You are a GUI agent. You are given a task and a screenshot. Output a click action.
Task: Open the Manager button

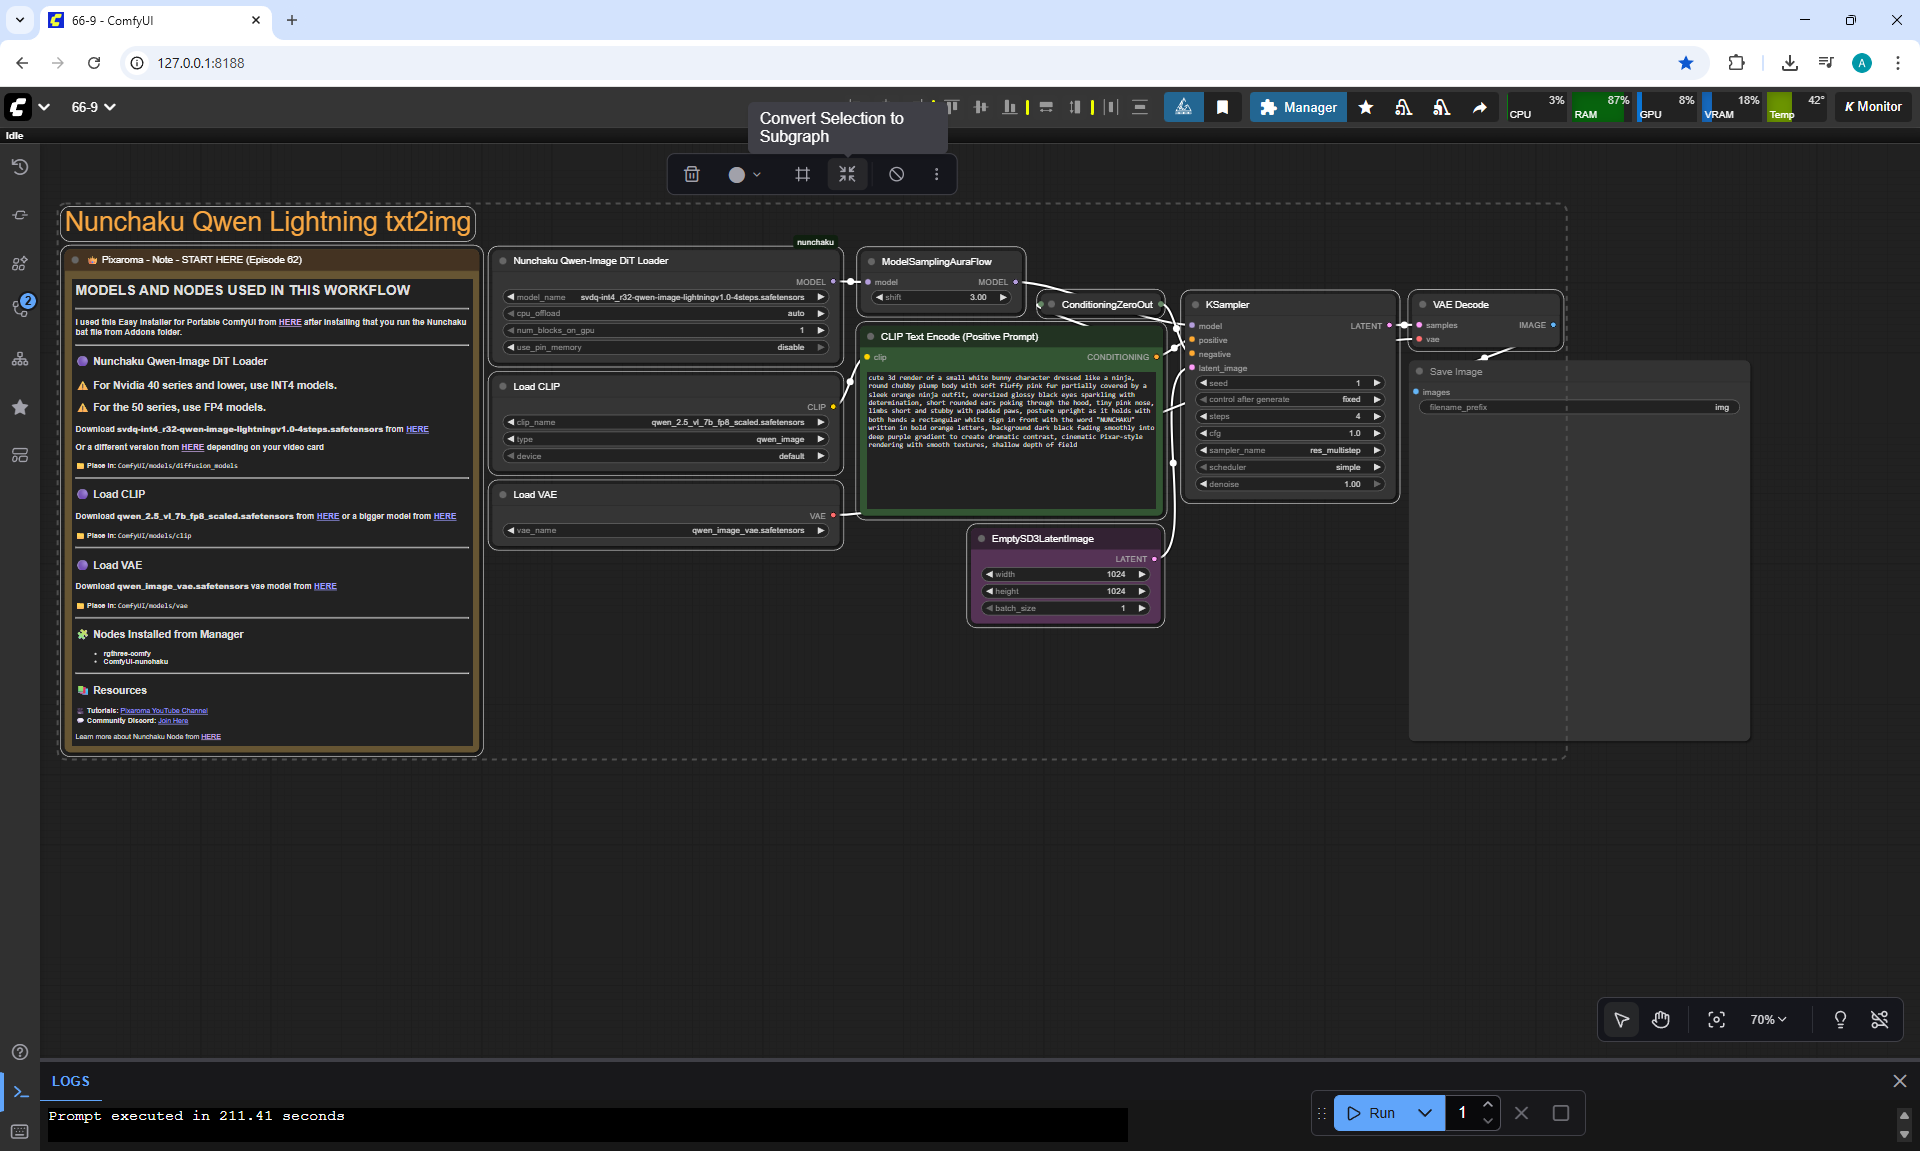pyautogui.click(x=1298, y=107)
